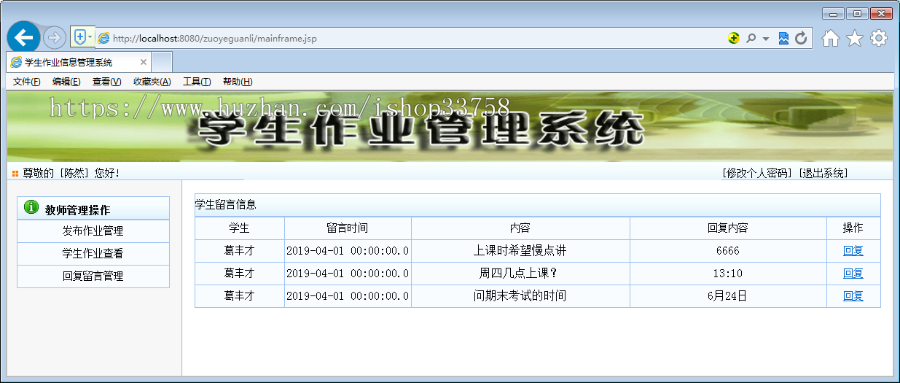Close the 学生作业信息管理系统 tab
The height and width of the screenshot is (383, 900).
coord(143,62)
